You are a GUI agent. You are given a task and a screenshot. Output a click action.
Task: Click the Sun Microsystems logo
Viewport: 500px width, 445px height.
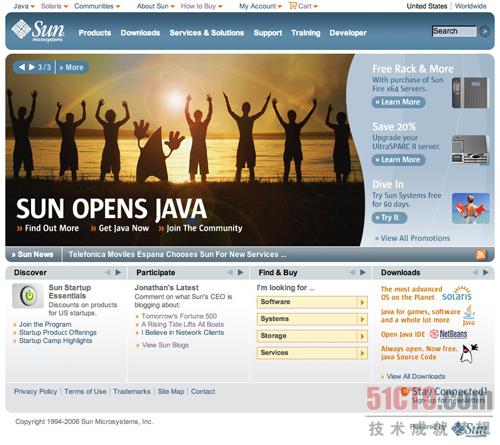pyautogui.click(x=38, y=30)
